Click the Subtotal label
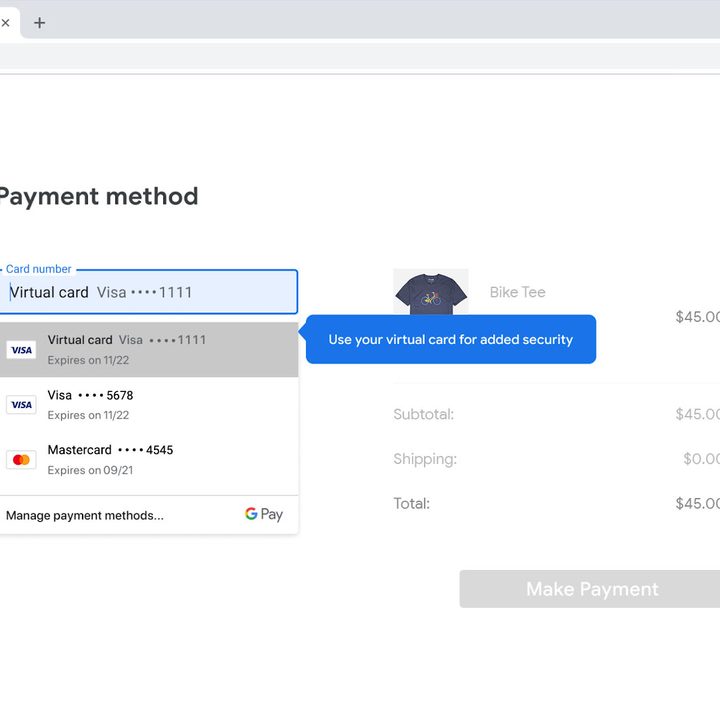This screenshot has height=720, width=720. coord(423,414)
